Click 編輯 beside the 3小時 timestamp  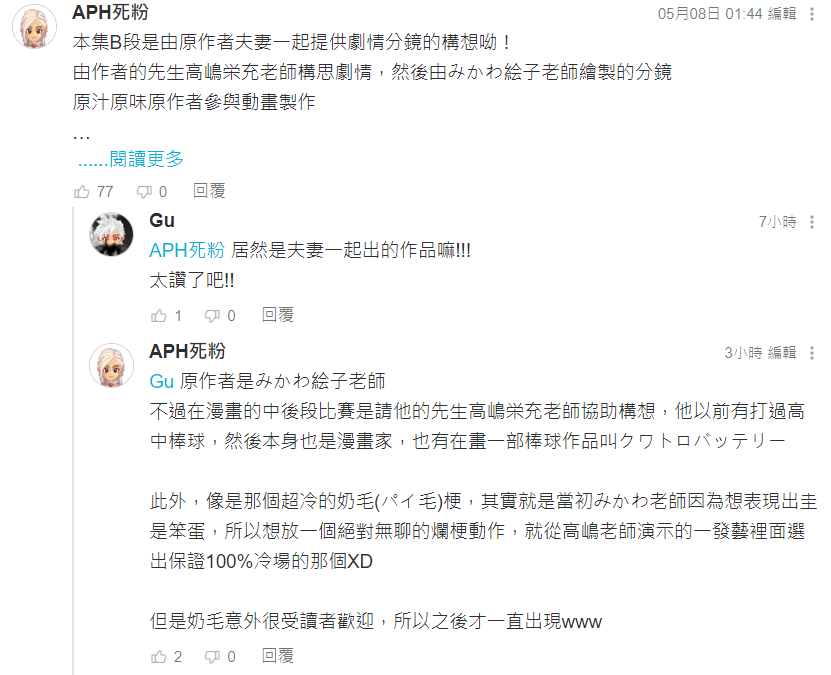[x=782, y=352]
